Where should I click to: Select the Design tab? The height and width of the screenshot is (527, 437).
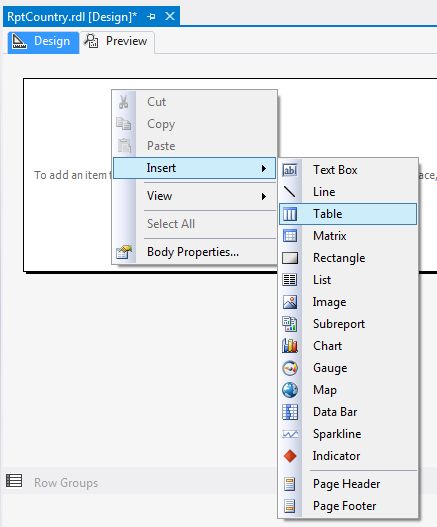point(43,42)
